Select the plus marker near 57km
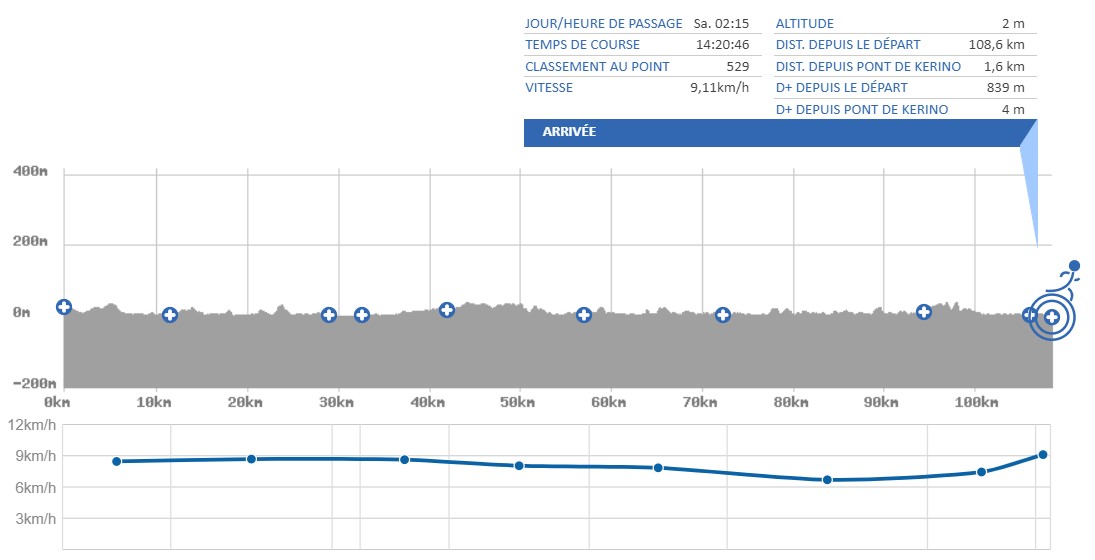The image size is (1095, 560). click(x=584, y=315)
